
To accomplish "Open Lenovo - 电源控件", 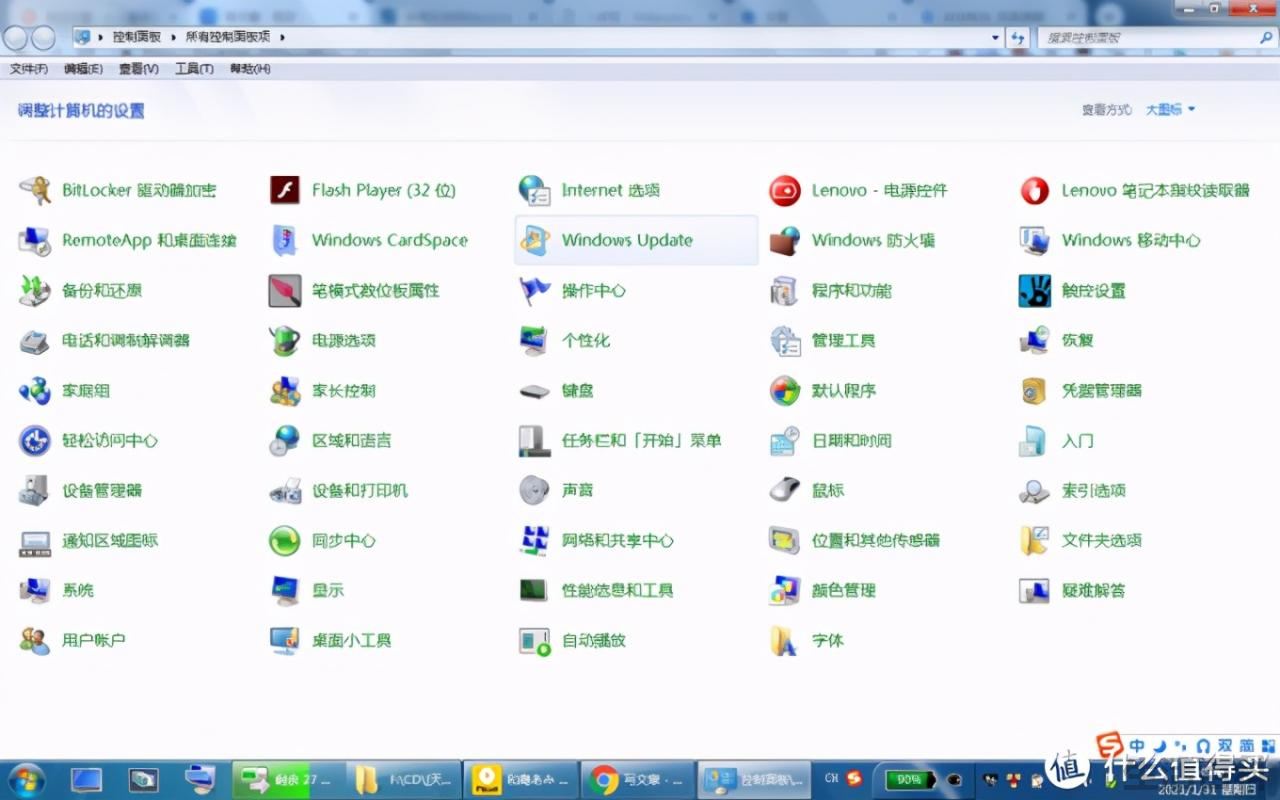I will tap(859, 190).
